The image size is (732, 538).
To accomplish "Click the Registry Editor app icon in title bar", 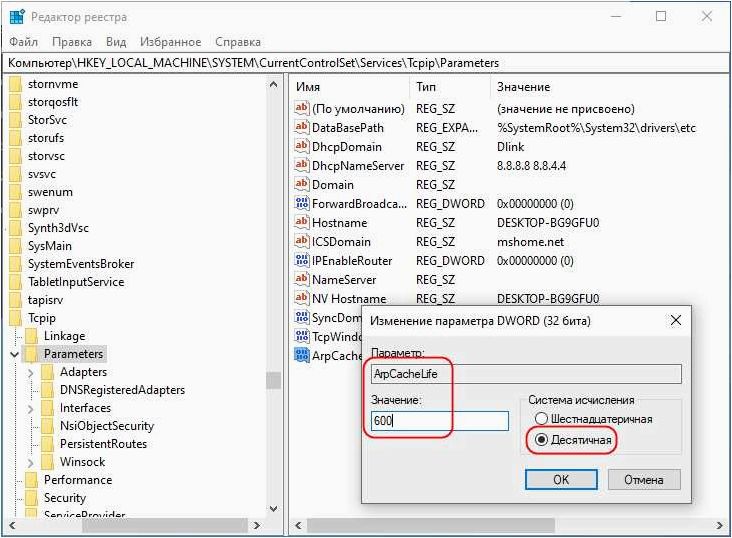I will tap(17, 17).
